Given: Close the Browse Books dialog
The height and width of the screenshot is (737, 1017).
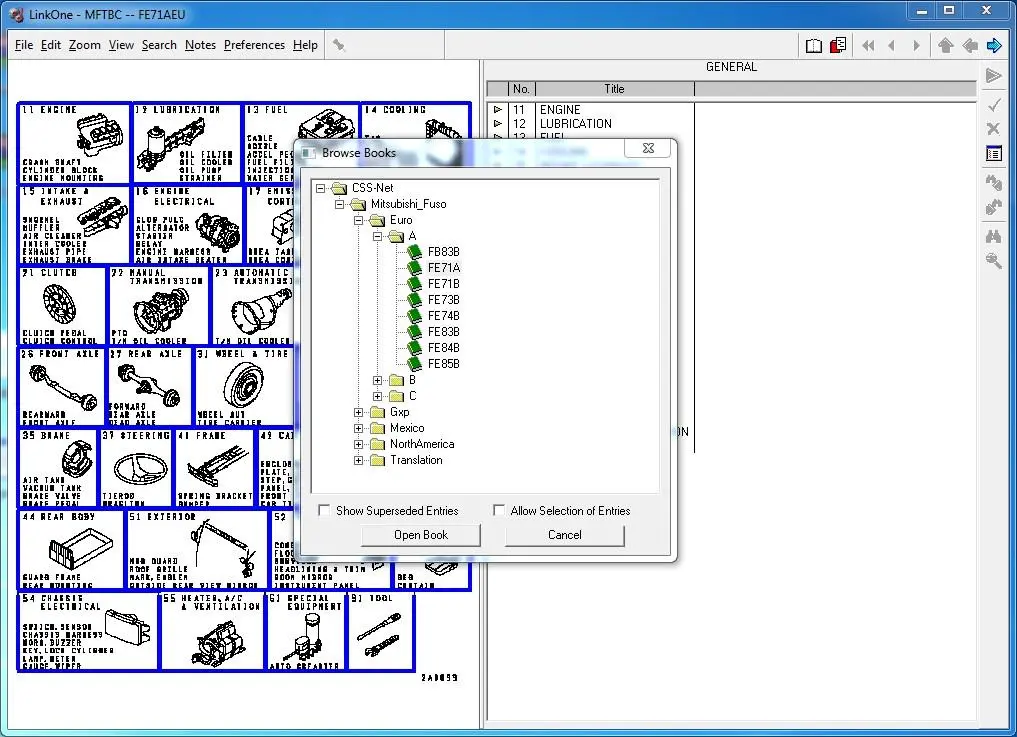Looking at the screenshot, I should pyautogui.click(x=648, y=148).
